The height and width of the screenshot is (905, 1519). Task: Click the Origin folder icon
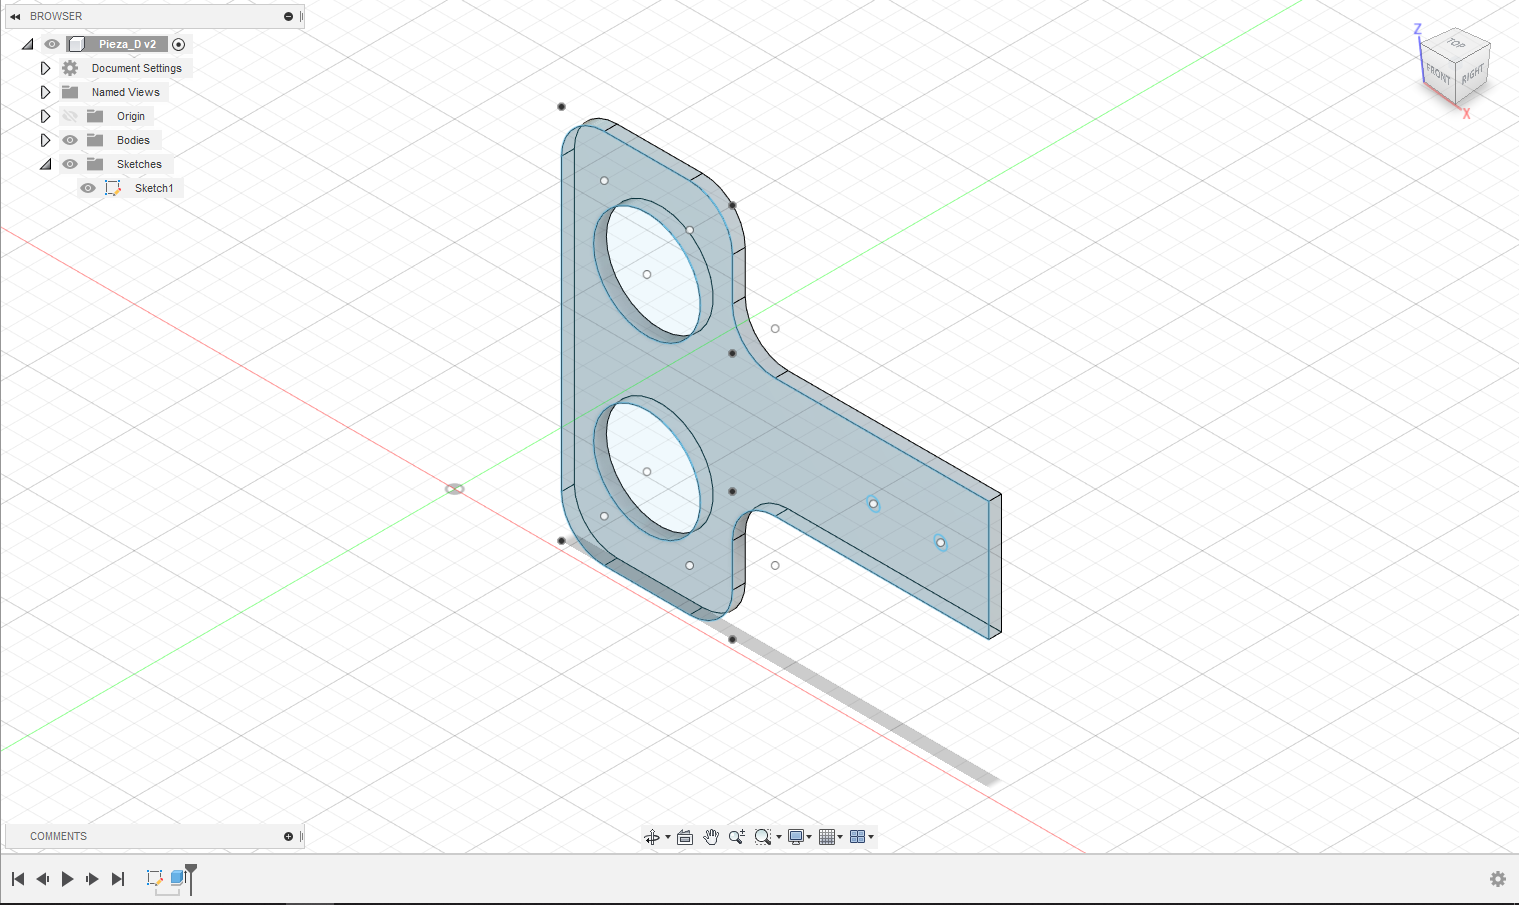95,116
